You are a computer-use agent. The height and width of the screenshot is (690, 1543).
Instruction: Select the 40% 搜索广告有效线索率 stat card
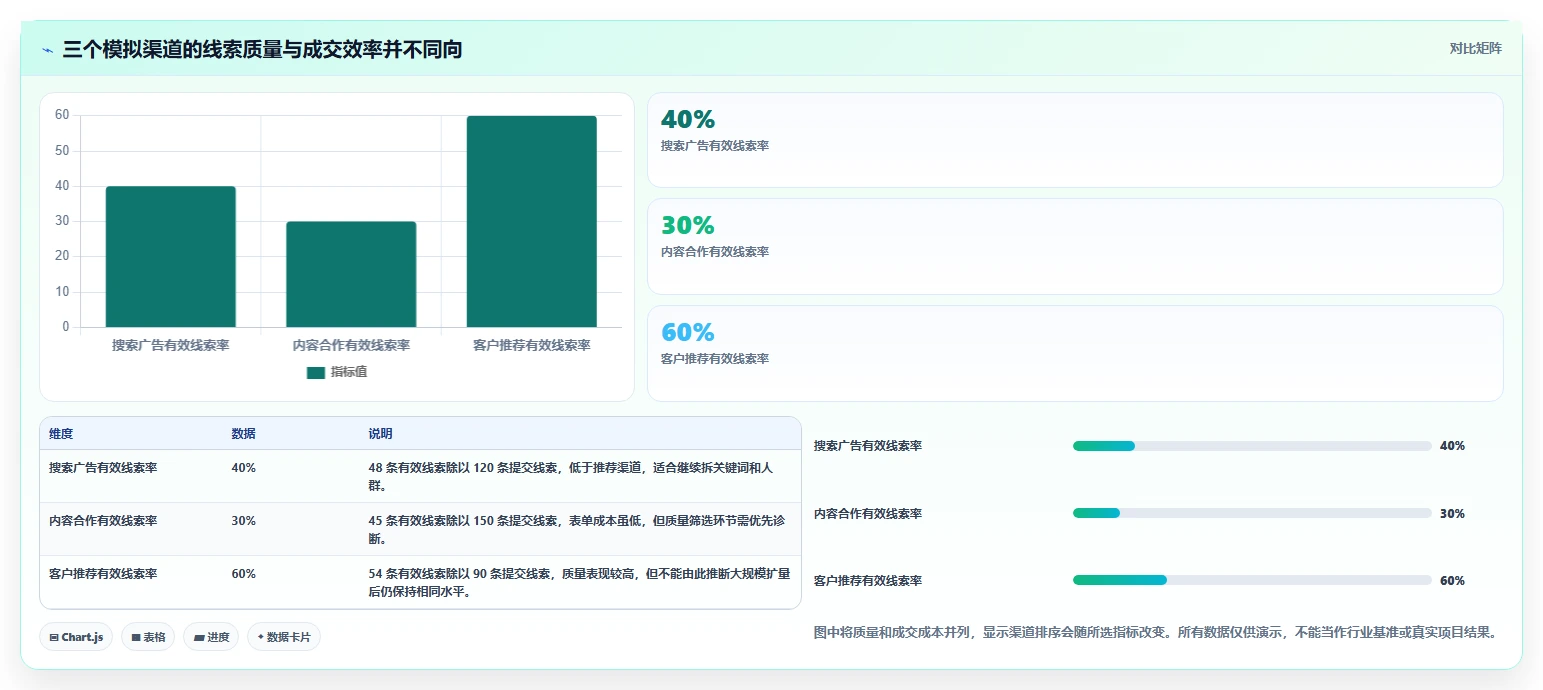1075,140
